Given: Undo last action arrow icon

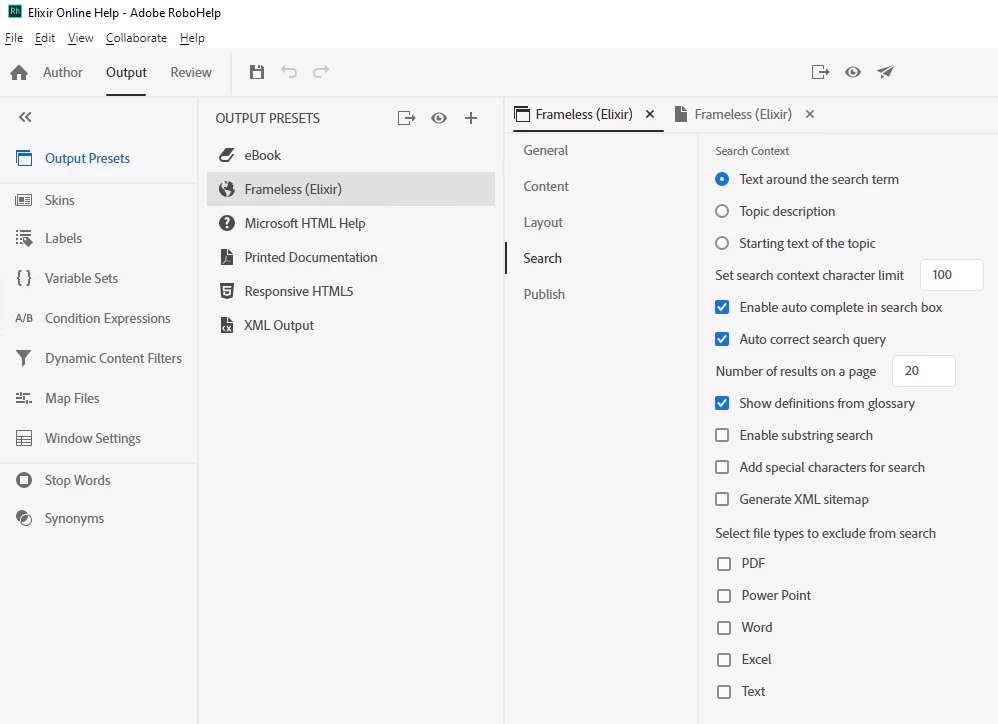Looking at the screenshot, I should tap(289, 72).
